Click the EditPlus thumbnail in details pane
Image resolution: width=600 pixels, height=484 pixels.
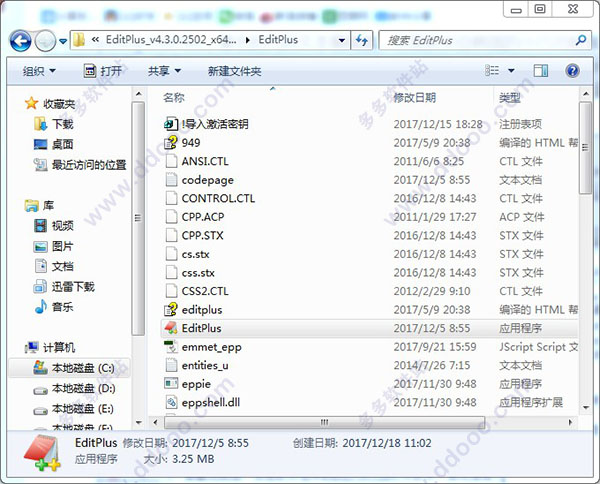(42, 452)
